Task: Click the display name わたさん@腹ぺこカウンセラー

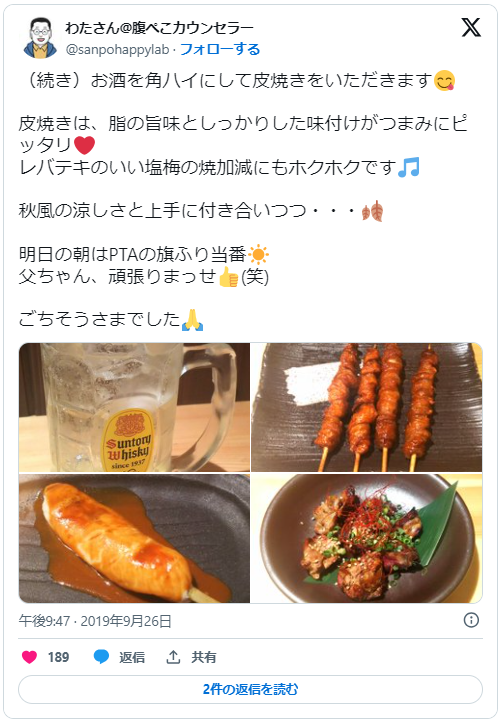Action: coord(159,28)
